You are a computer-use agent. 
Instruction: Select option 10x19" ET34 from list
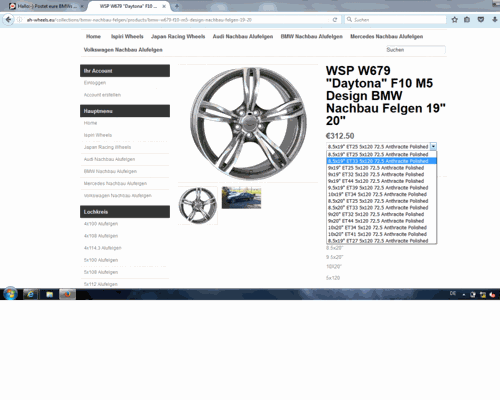[x=381, y=194]
